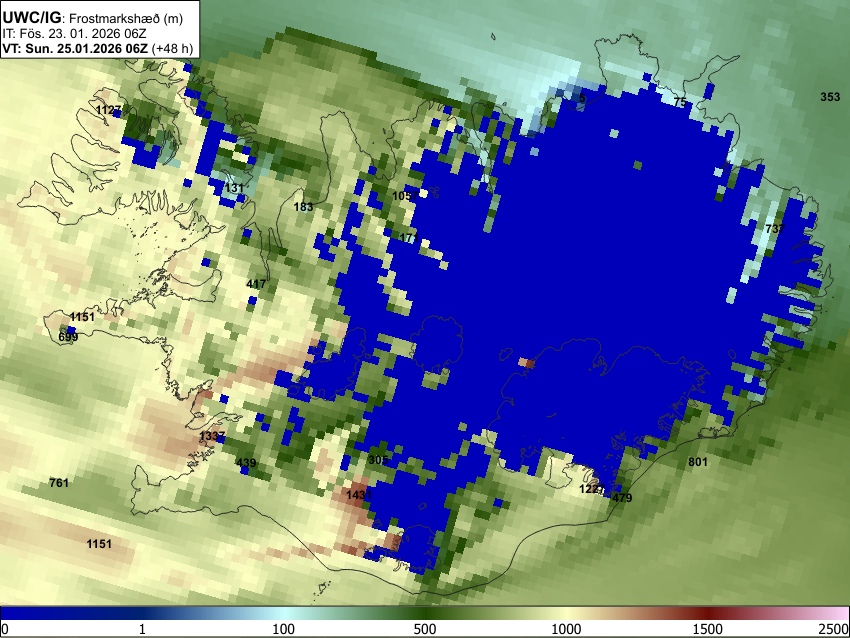Click the 479 map value label
850x638 pixels.
(x=622, y=498)
